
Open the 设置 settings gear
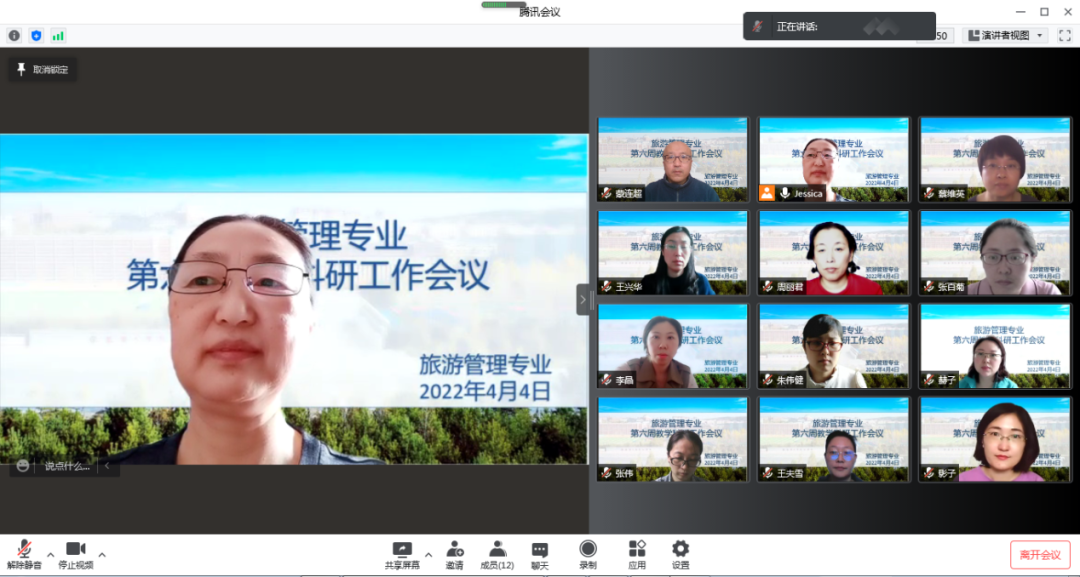(680, 554)
